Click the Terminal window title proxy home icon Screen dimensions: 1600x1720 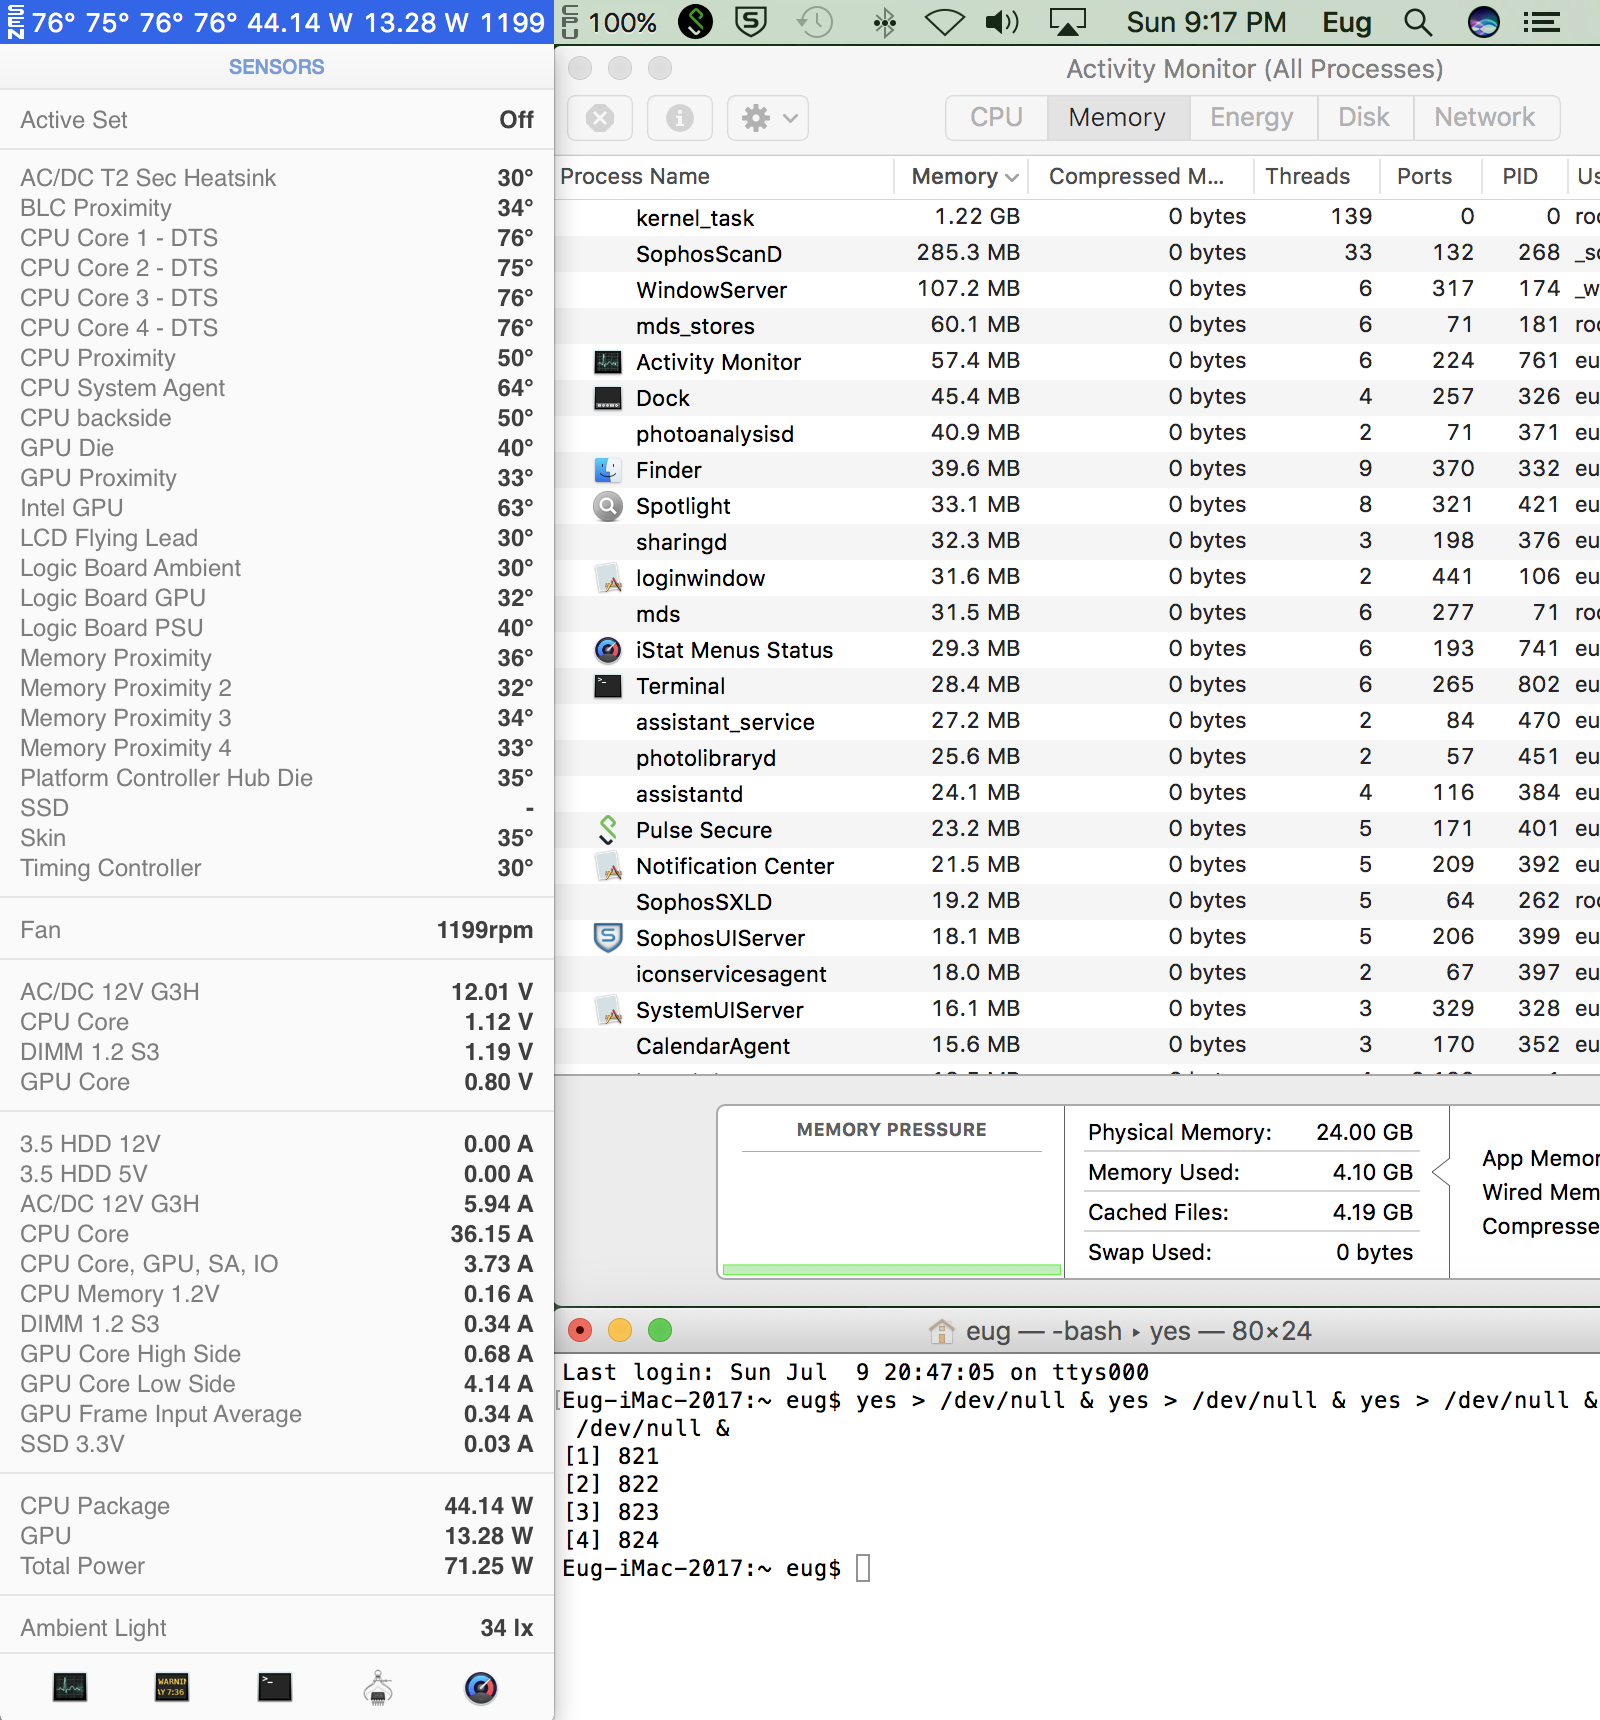(941, 1331)
